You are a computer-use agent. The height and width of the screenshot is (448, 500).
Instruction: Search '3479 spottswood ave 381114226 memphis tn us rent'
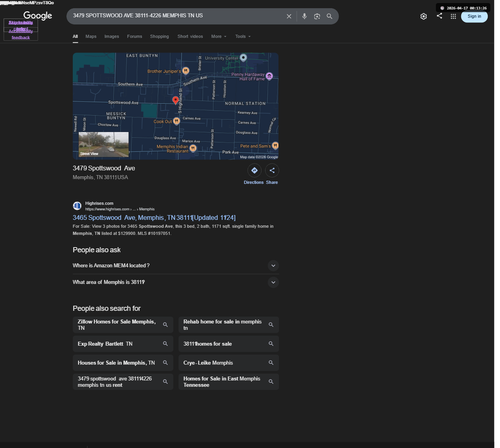pyautogui.click(x=123, y=382)
